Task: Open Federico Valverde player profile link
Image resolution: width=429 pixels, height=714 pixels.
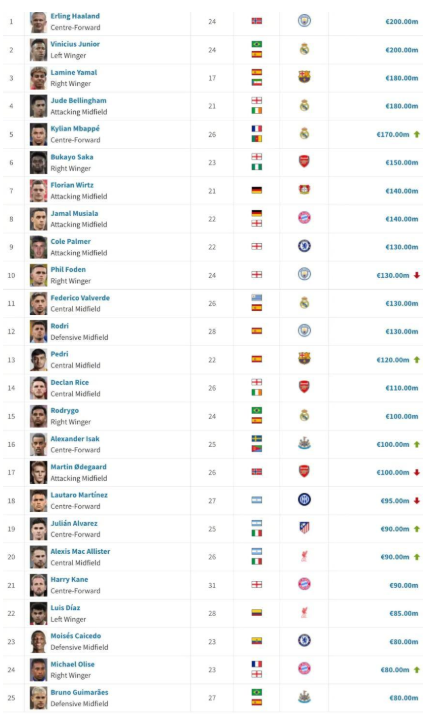Action: 80,297
